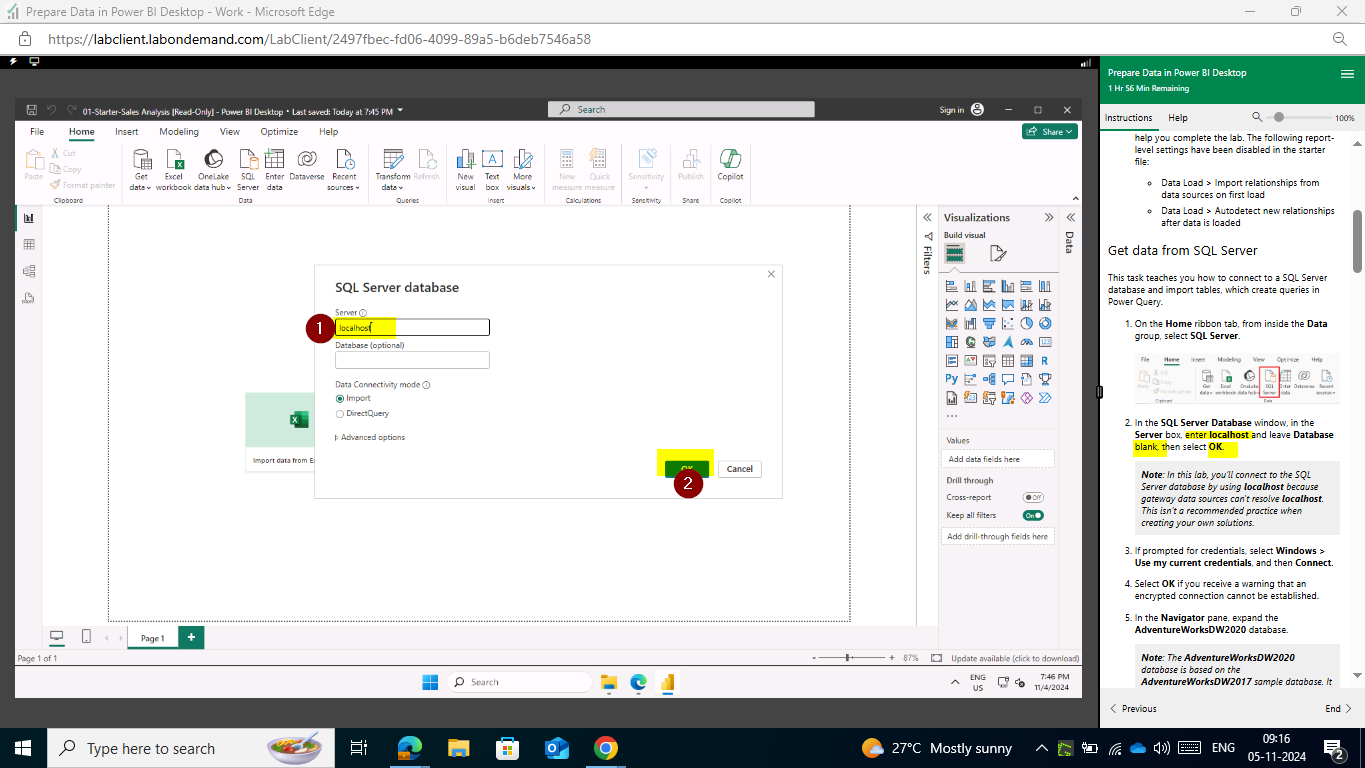1365x768 pixels.
Task: Open Chrome from the outer taskbar
Action: (x=605, y=748)
